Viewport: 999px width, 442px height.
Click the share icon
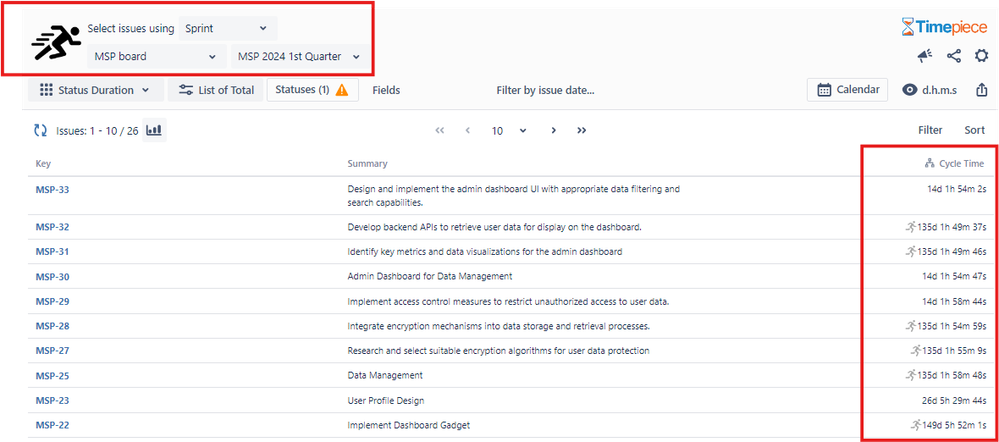(x=954, y=57)
